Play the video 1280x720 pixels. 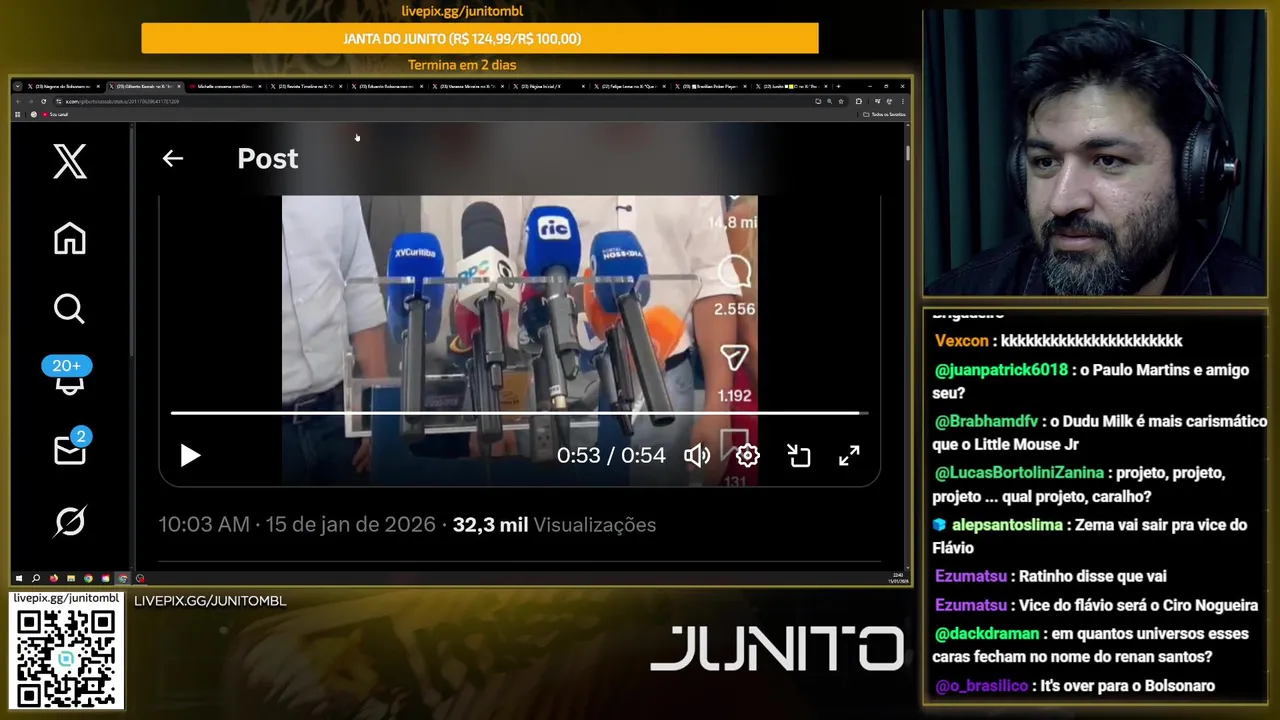tap(190, 456)
